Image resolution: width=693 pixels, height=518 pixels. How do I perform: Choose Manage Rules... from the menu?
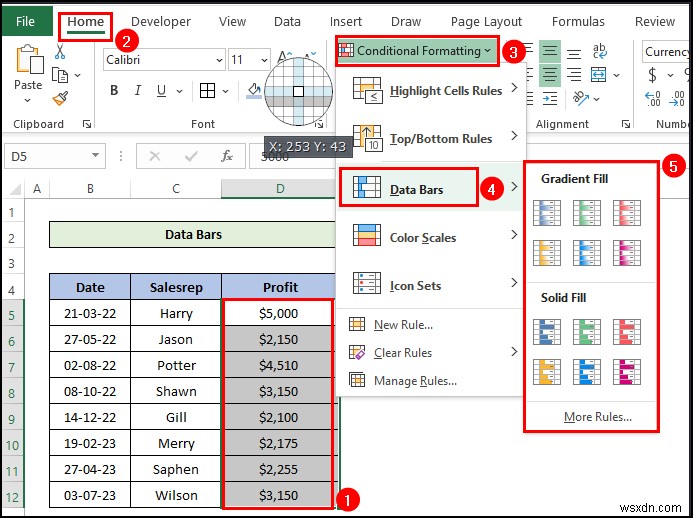pyautogui.click(x=403, y=381)
